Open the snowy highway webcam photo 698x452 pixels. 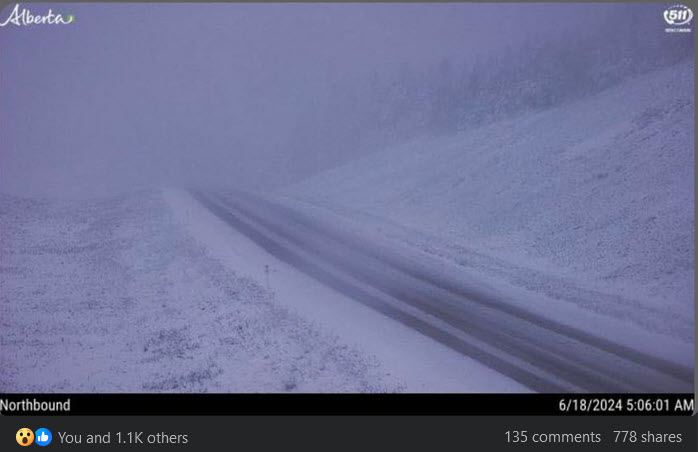click(347, 198)
